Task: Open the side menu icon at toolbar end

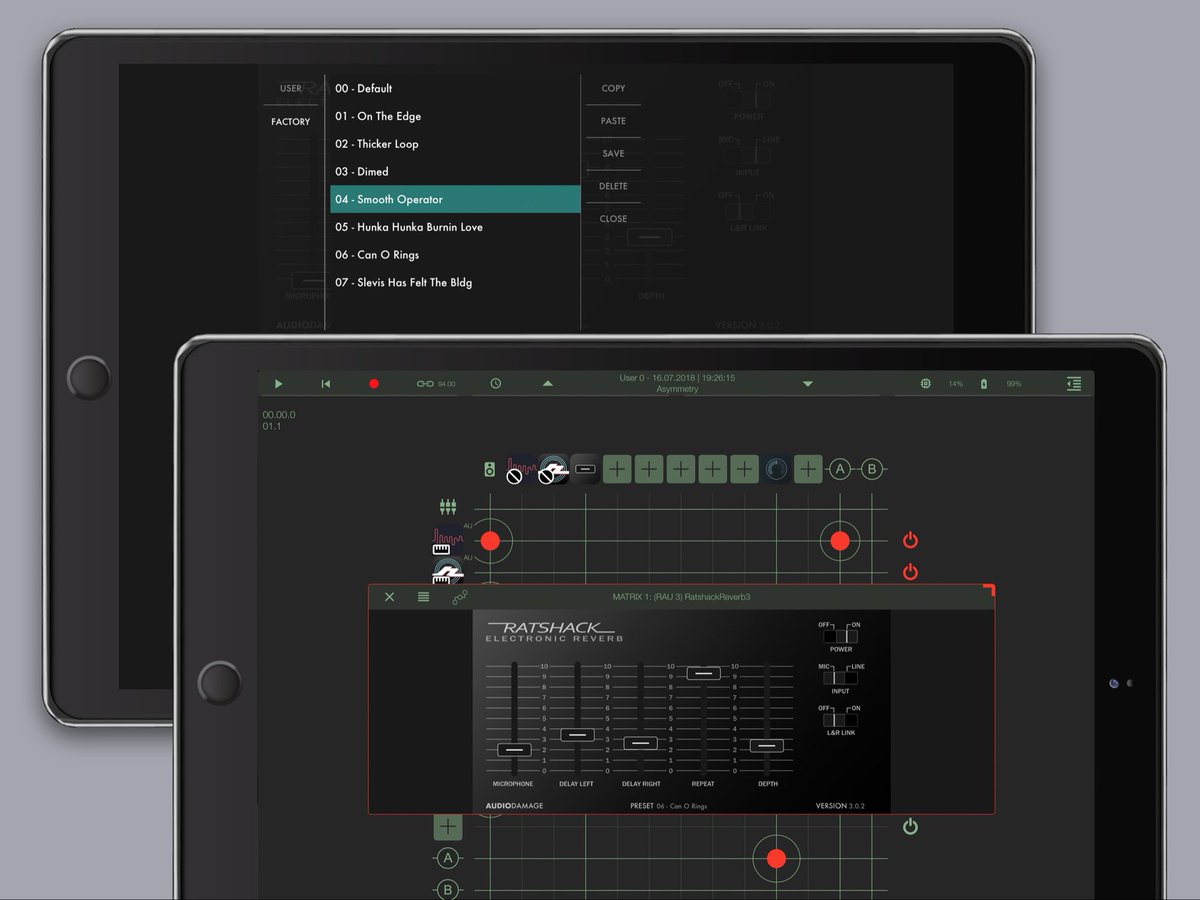Action: click(1074, 384)
